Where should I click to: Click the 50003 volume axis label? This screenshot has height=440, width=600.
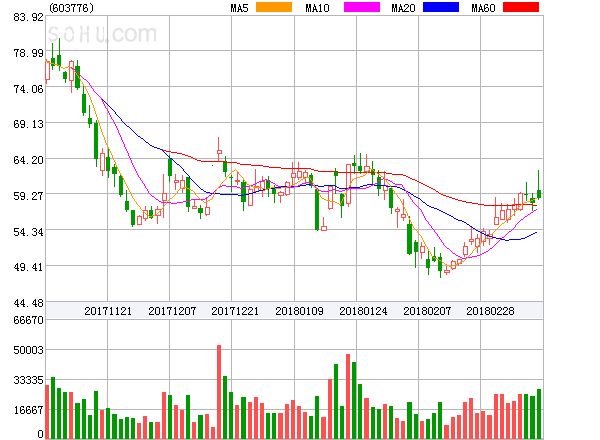[x=28, y=350]
